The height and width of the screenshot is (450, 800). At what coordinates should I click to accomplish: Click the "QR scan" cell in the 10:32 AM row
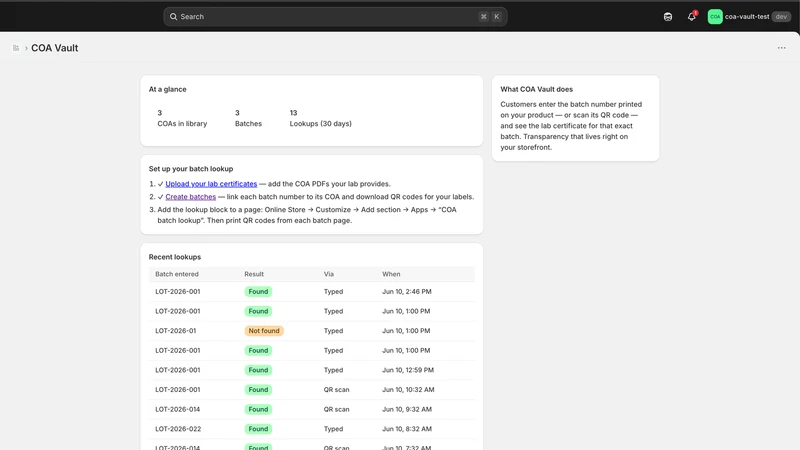[336, 390]
